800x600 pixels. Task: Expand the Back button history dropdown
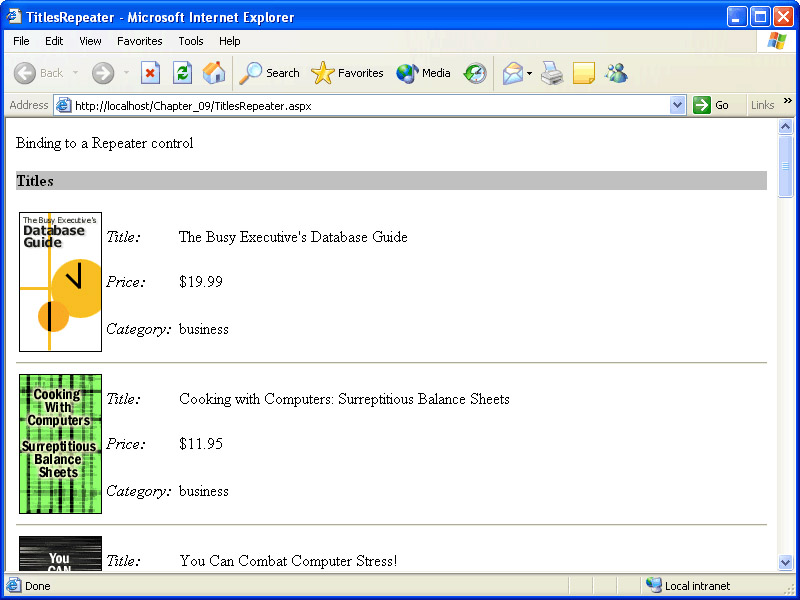tap(75, 73)
